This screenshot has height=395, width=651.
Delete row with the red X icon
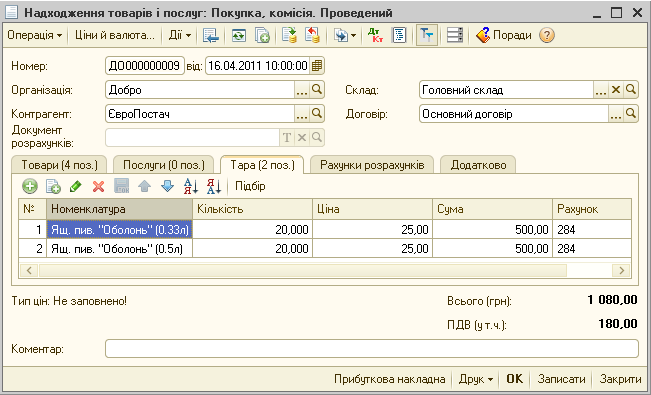point(98,186)
